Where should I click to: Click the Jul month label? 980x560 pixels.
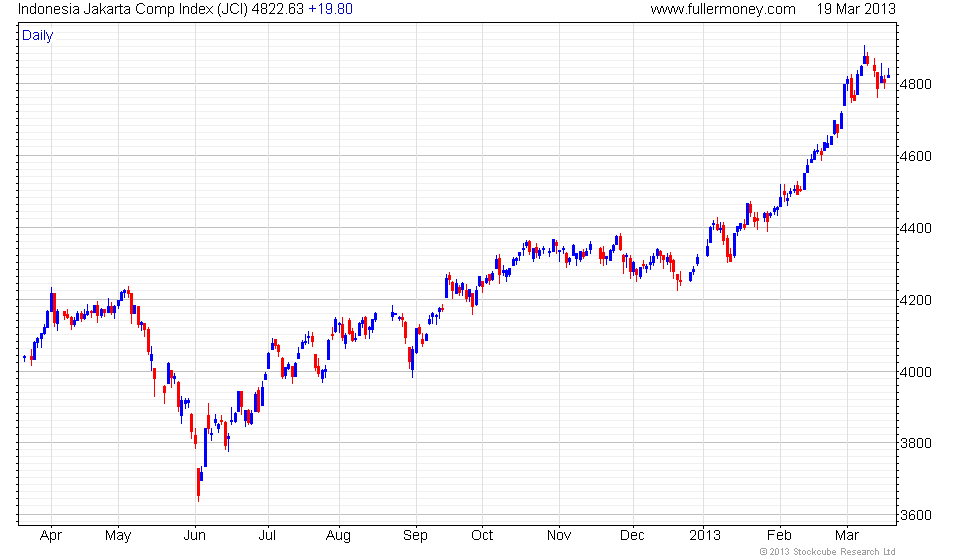(268, 536)
